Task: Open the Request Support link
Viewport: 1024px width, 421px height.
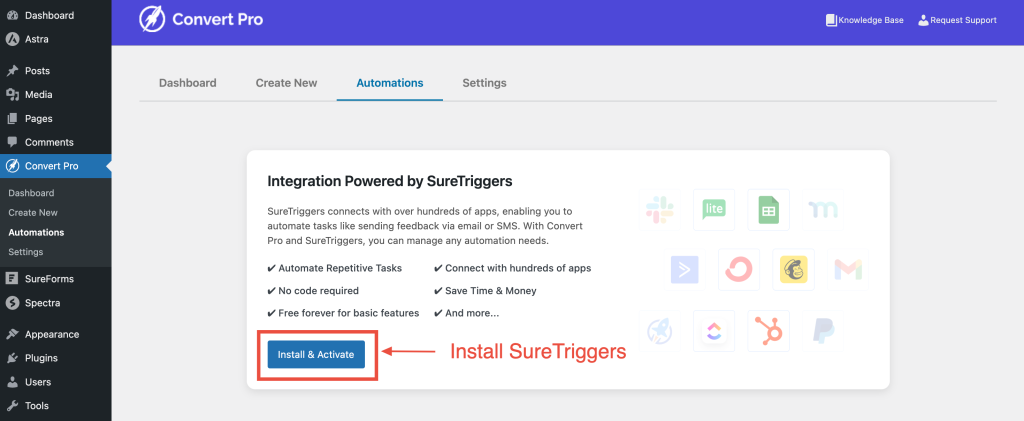Action: [x=957, y=20]
